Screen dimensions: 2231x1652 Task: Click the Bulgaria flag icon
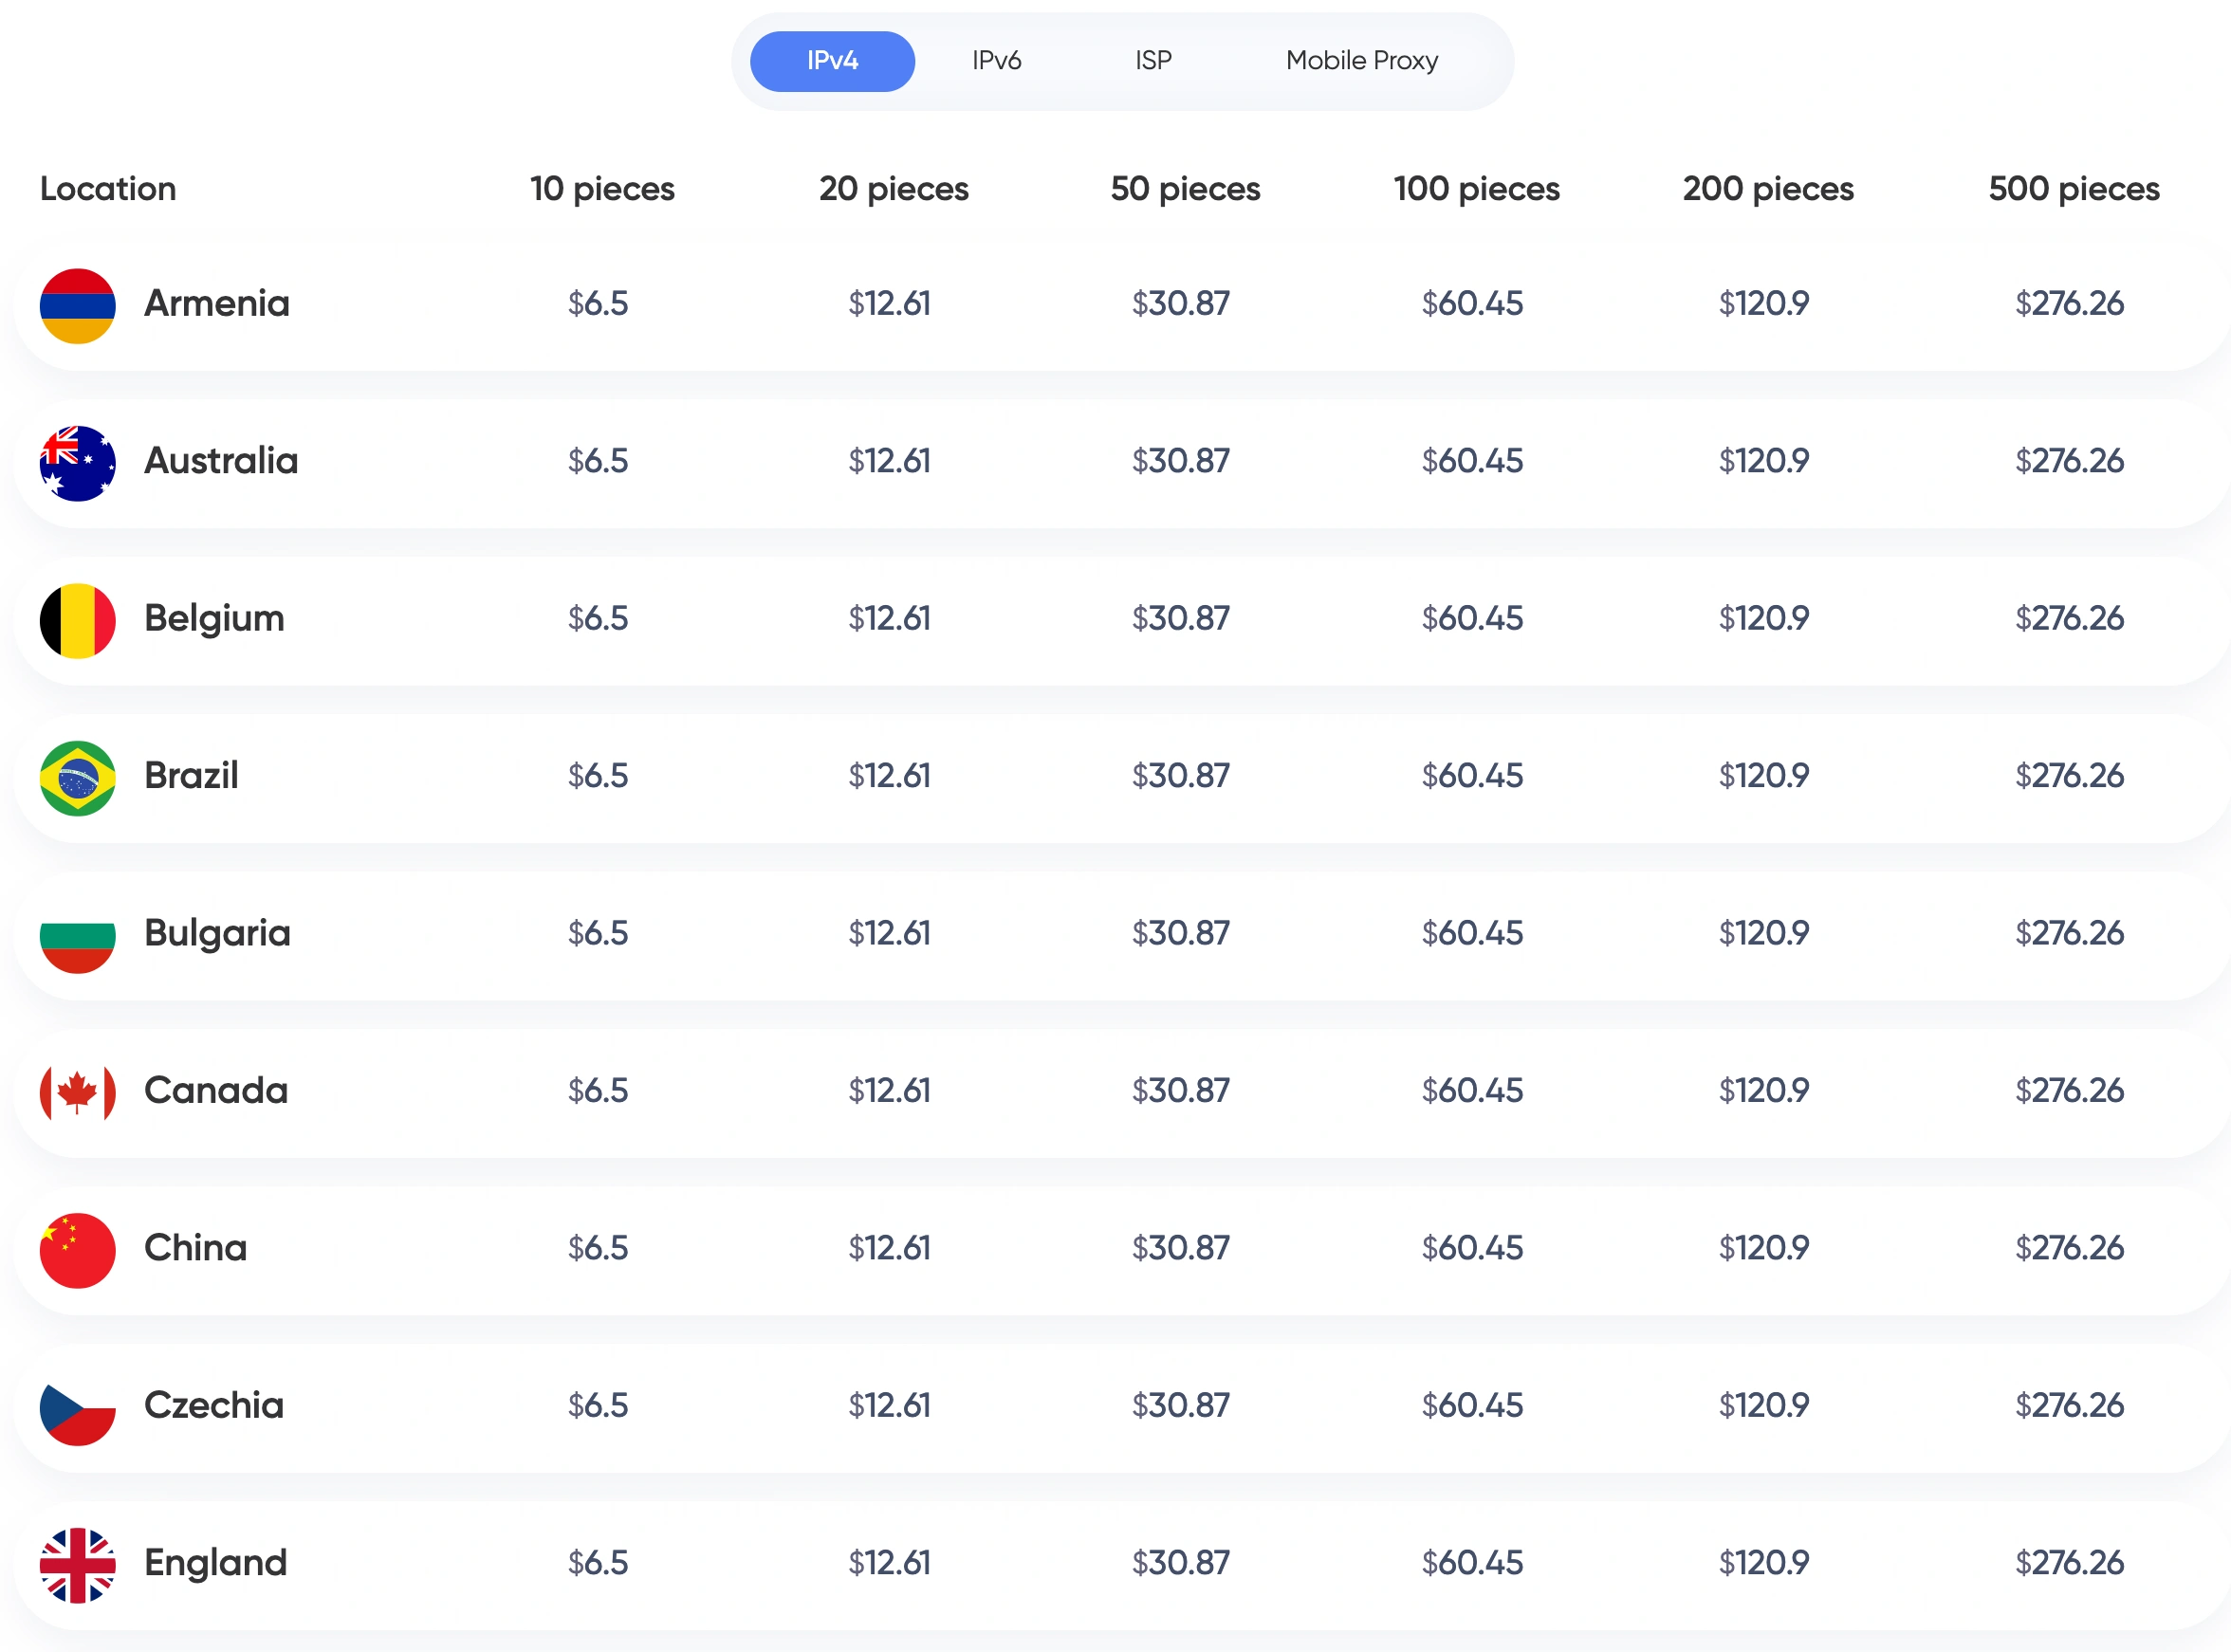tap(77, 935)
